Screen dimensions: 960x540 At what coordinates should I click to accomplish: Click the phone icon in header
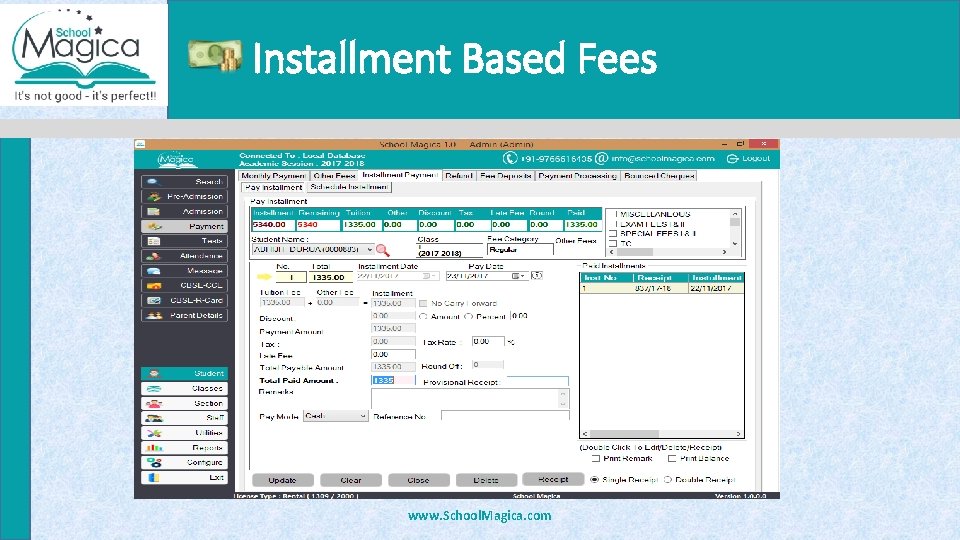point(510,159)
